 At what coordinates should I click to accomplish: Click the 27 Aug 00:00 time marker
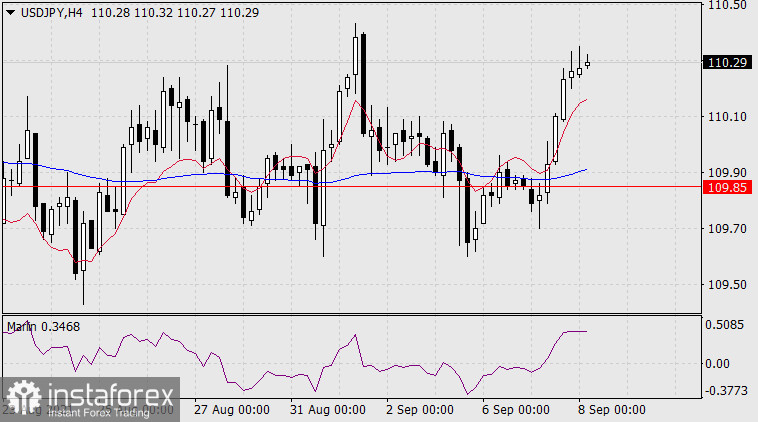pyautogui.click(x=233, y=409)
